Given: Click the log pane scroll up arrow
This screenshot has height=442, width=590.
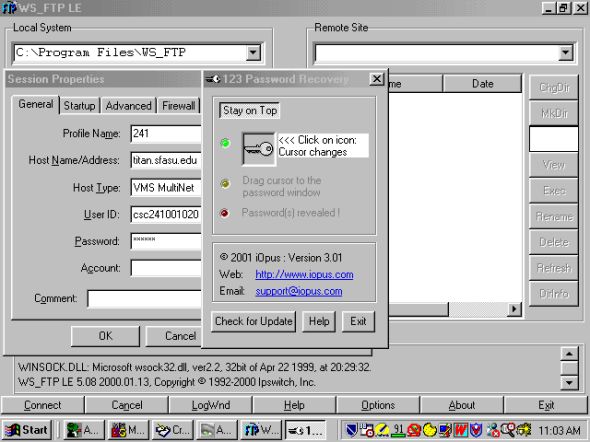Looking at the screenshot, I should [x=569, y=354].
